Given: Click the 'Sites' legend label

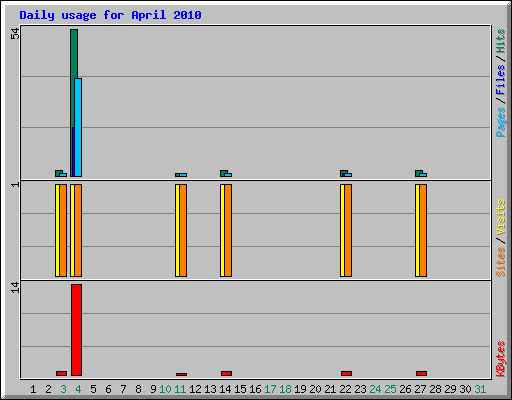Looking at the screenshot, I should click(501, 262).
